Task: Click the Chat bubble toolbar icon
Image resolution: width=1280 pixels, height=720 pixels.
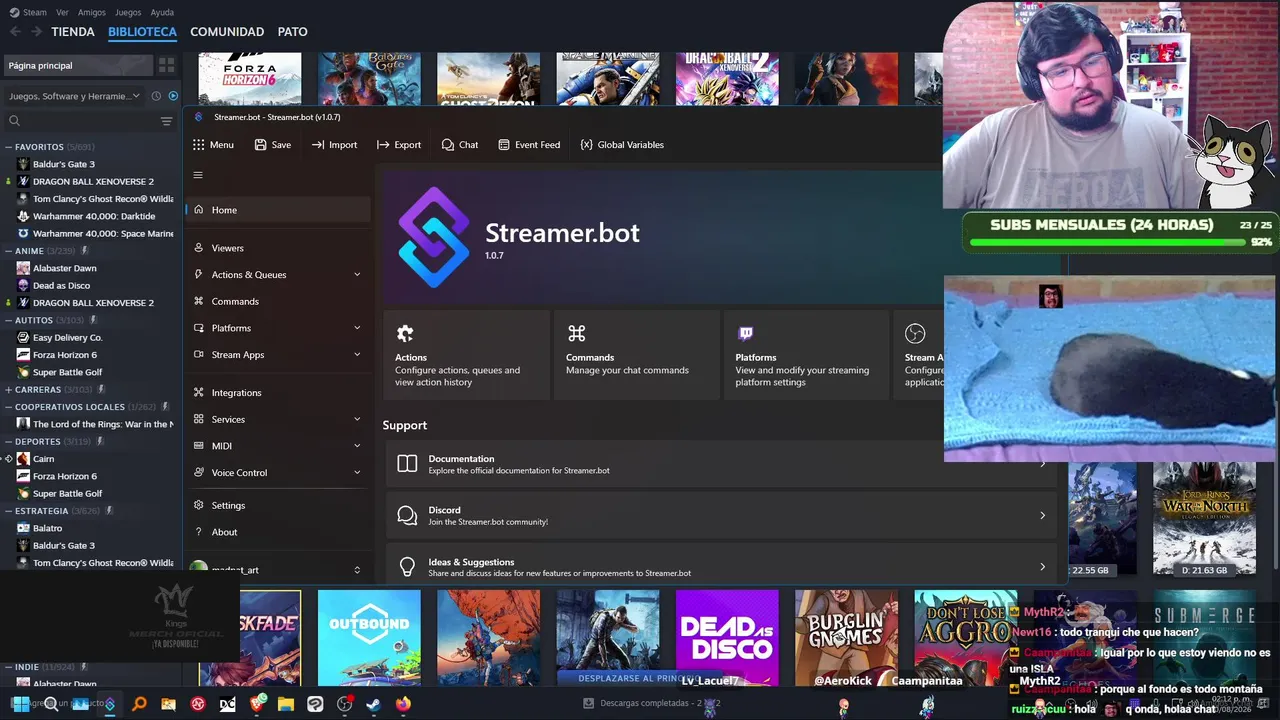Action: [x=447, y=145]
